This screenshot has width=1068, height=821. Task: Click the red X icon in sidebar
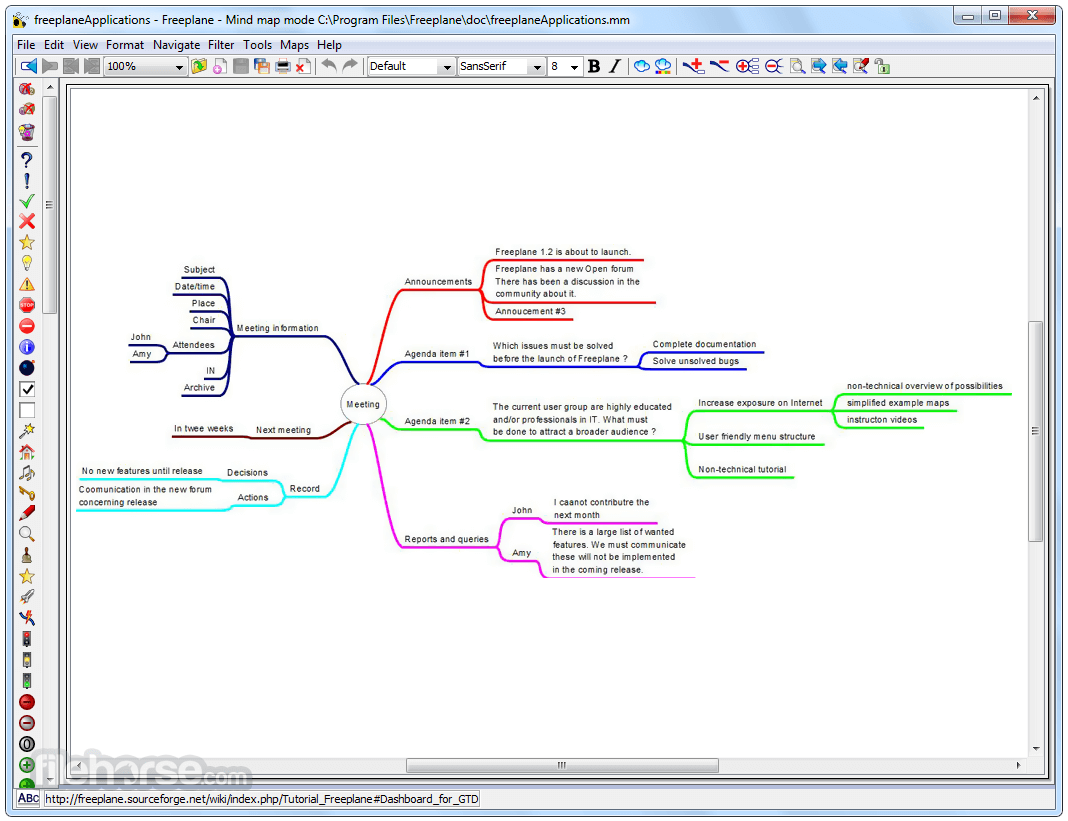coord(27,221)
